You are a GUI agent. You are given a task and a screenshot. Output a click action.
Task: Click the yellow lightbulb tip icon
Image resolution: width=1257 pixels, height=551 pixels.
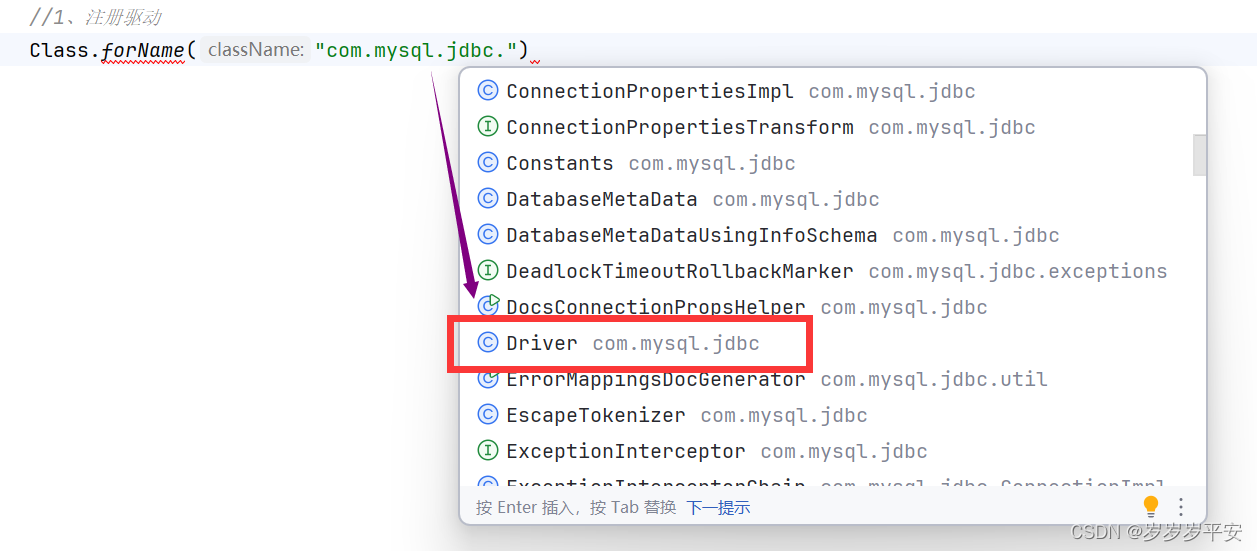(1151, 506)
